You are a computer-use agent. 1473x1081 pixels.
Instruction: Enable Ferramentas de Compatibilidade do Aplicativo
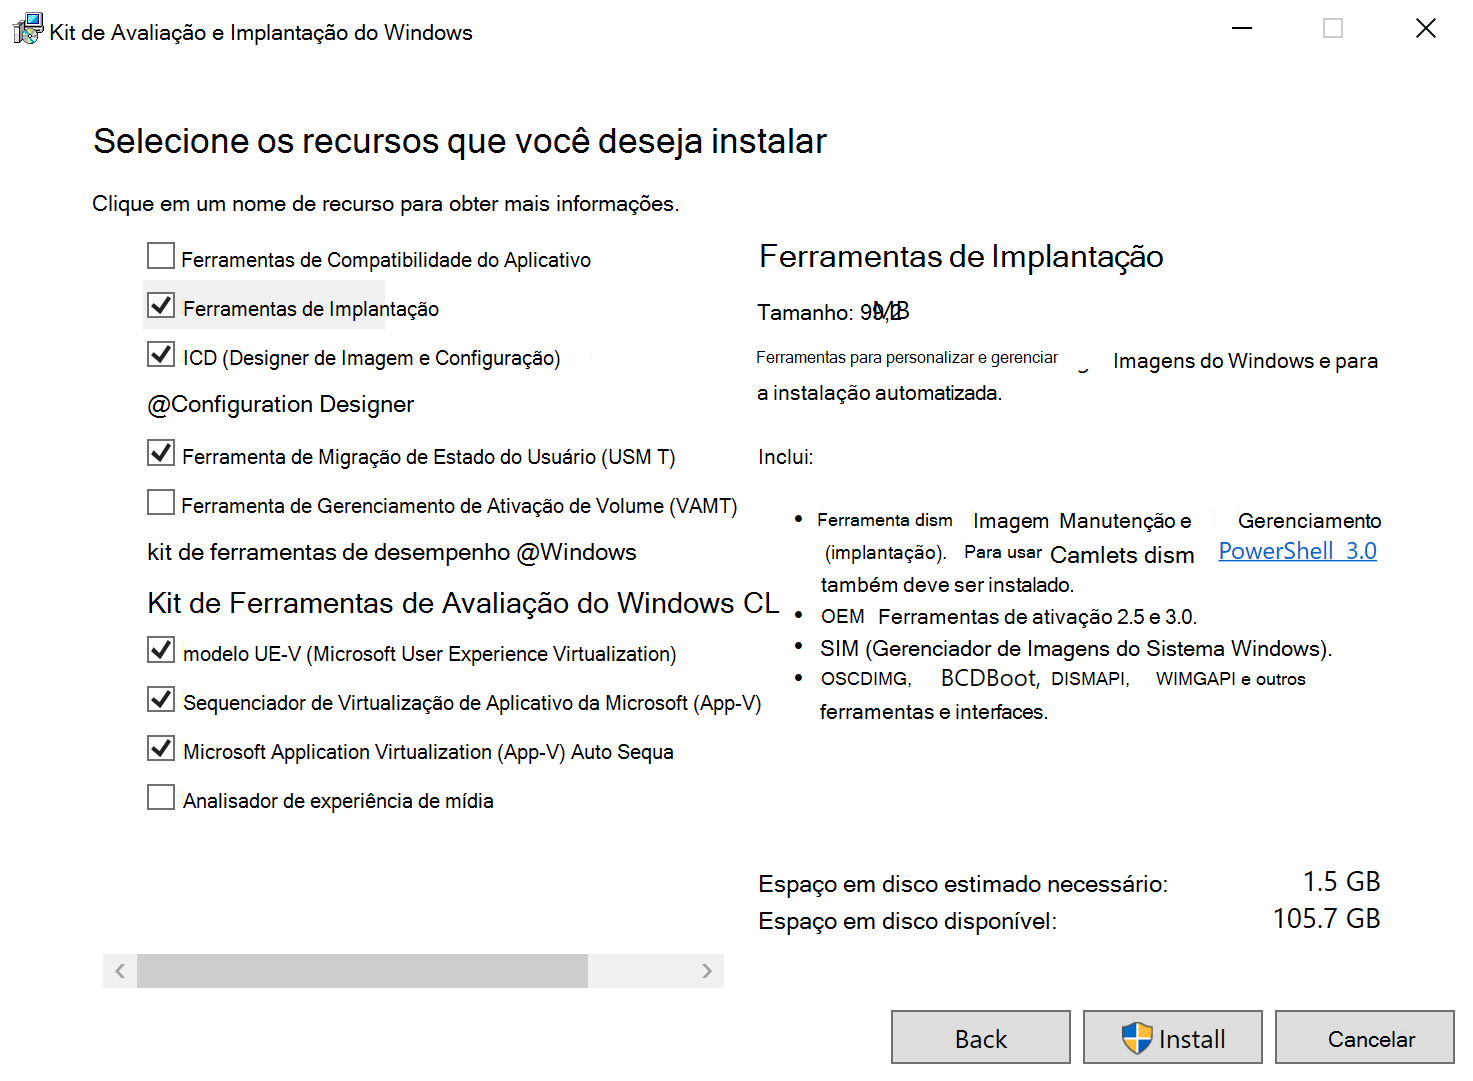(x=160, y=255)
